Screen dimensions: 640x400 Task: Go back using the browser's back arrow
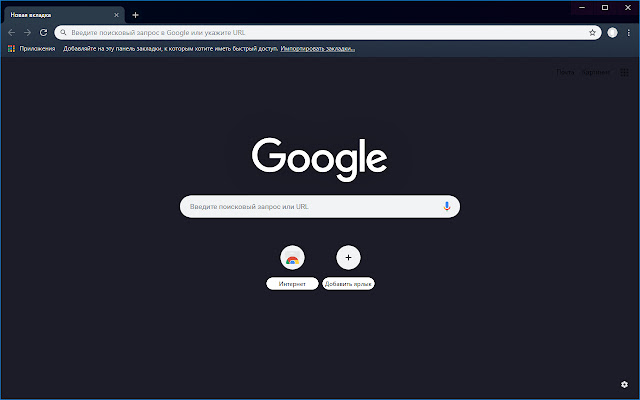(x=11, y=33)
